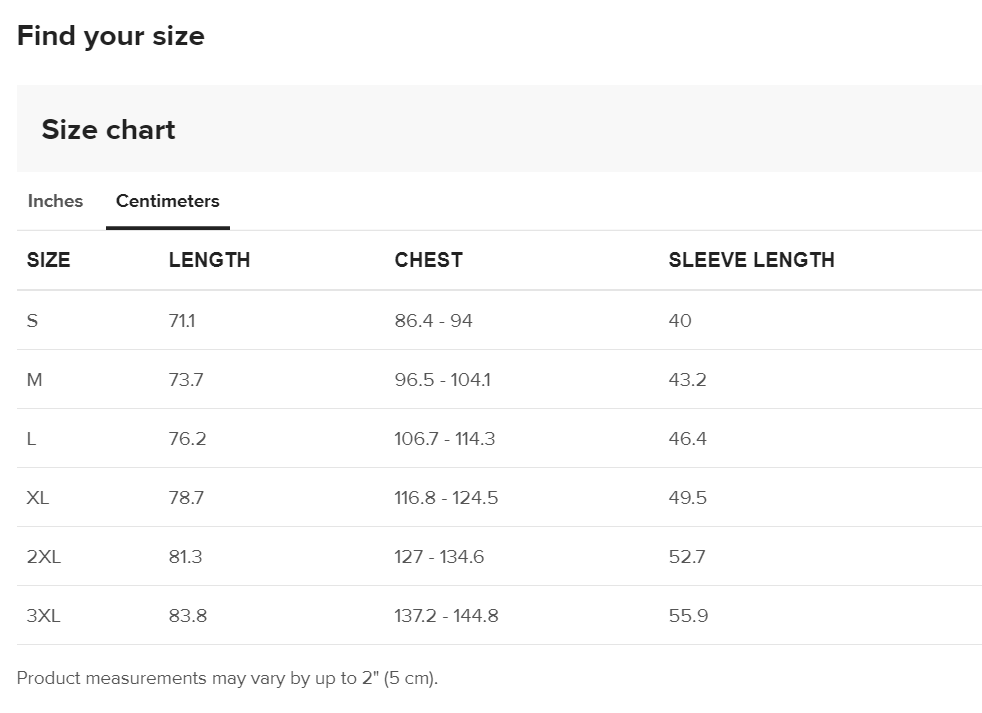Click chest range 116.8 - 124.5
Image resolution: width=982 pixels, height=713 pixels.
446,498
